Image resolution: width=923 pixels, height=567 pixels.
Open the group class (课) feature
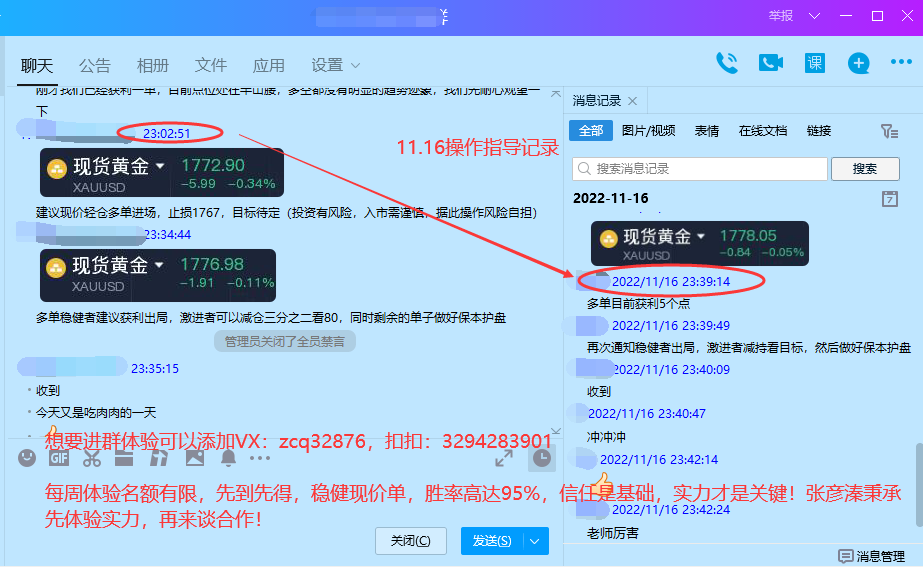[x=815, y=63]
